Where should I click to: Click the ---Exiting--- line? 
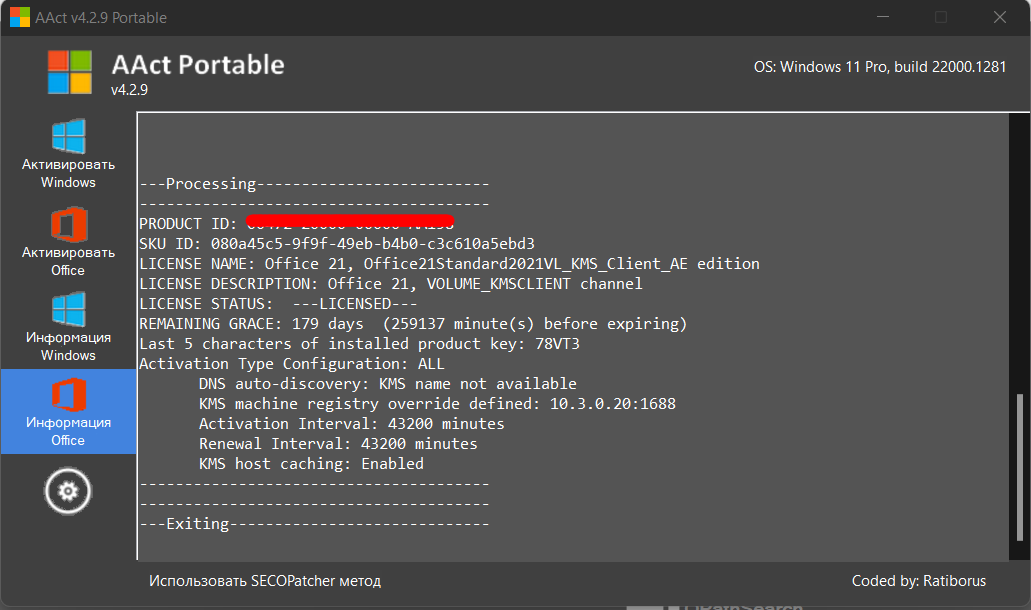[x=314, y=524]
